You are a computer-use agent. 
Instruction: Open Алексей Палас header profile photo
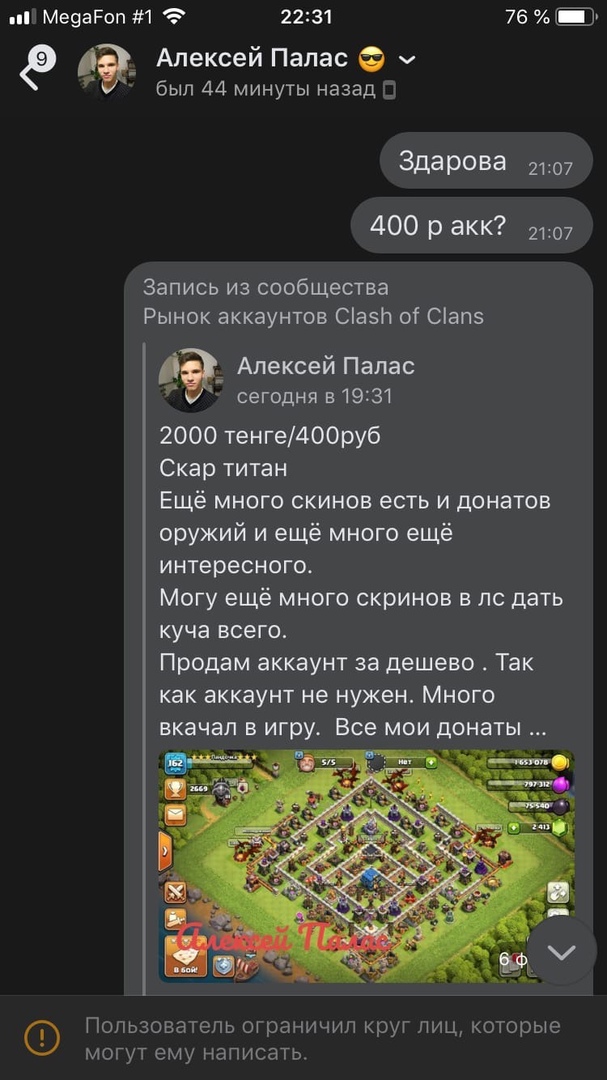tap(107, 73)
